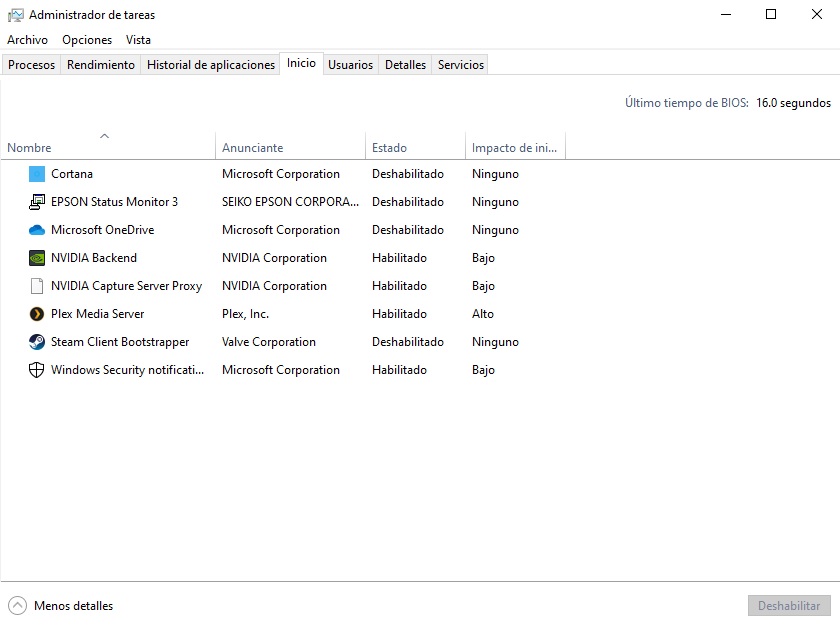
Task: Open the Servicios tab
Action: click(x=461, y=65)
